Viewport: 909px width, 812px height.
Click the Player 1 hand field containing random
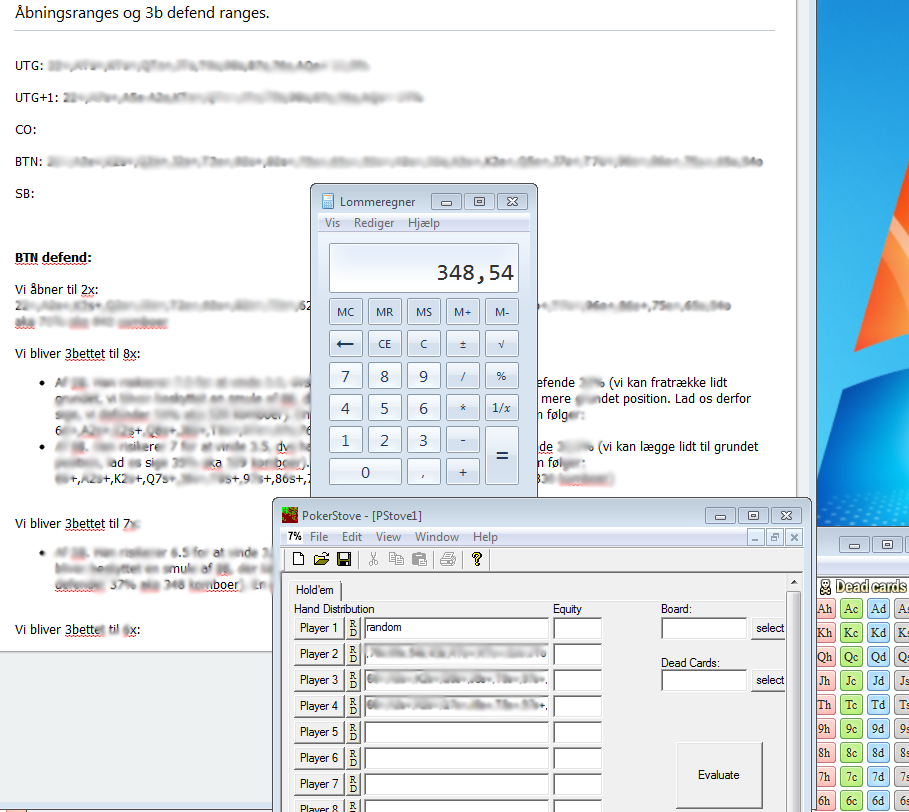(x=456, y=628)
